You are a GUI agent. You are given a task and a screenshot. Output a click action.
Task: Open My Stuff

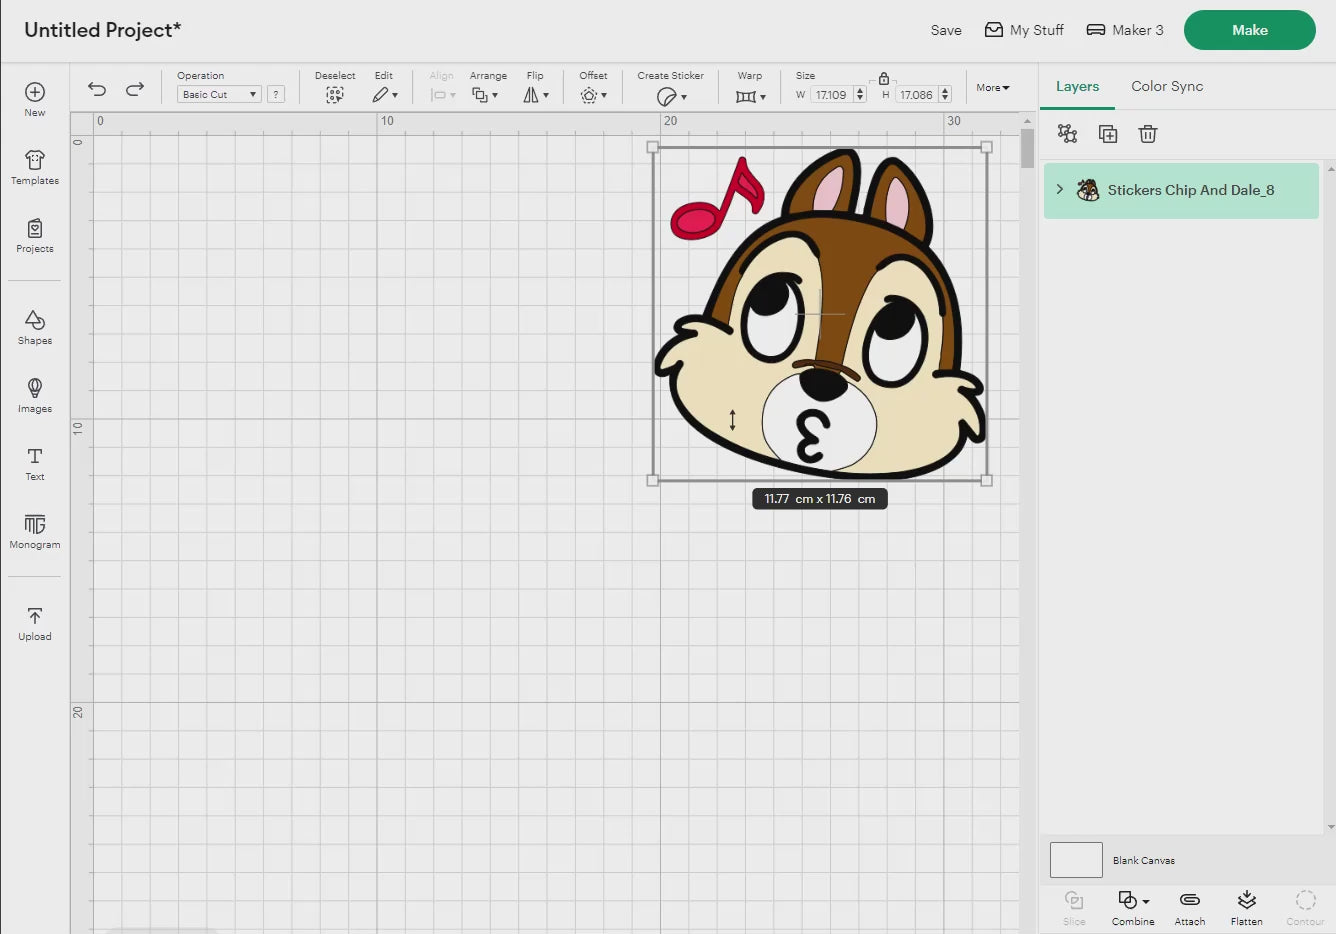[x=1024, y=30]
